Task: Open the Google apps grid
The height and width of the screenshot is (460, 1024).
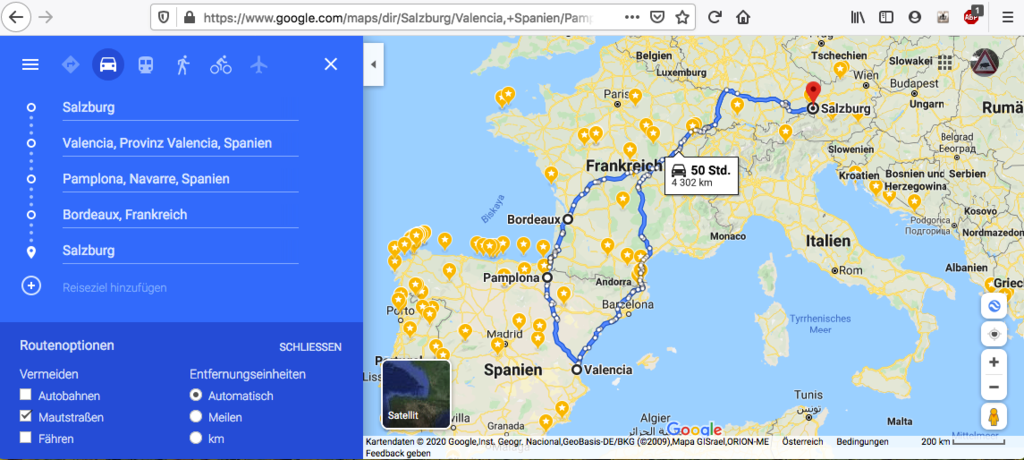Action: click(x=944, y=63)
